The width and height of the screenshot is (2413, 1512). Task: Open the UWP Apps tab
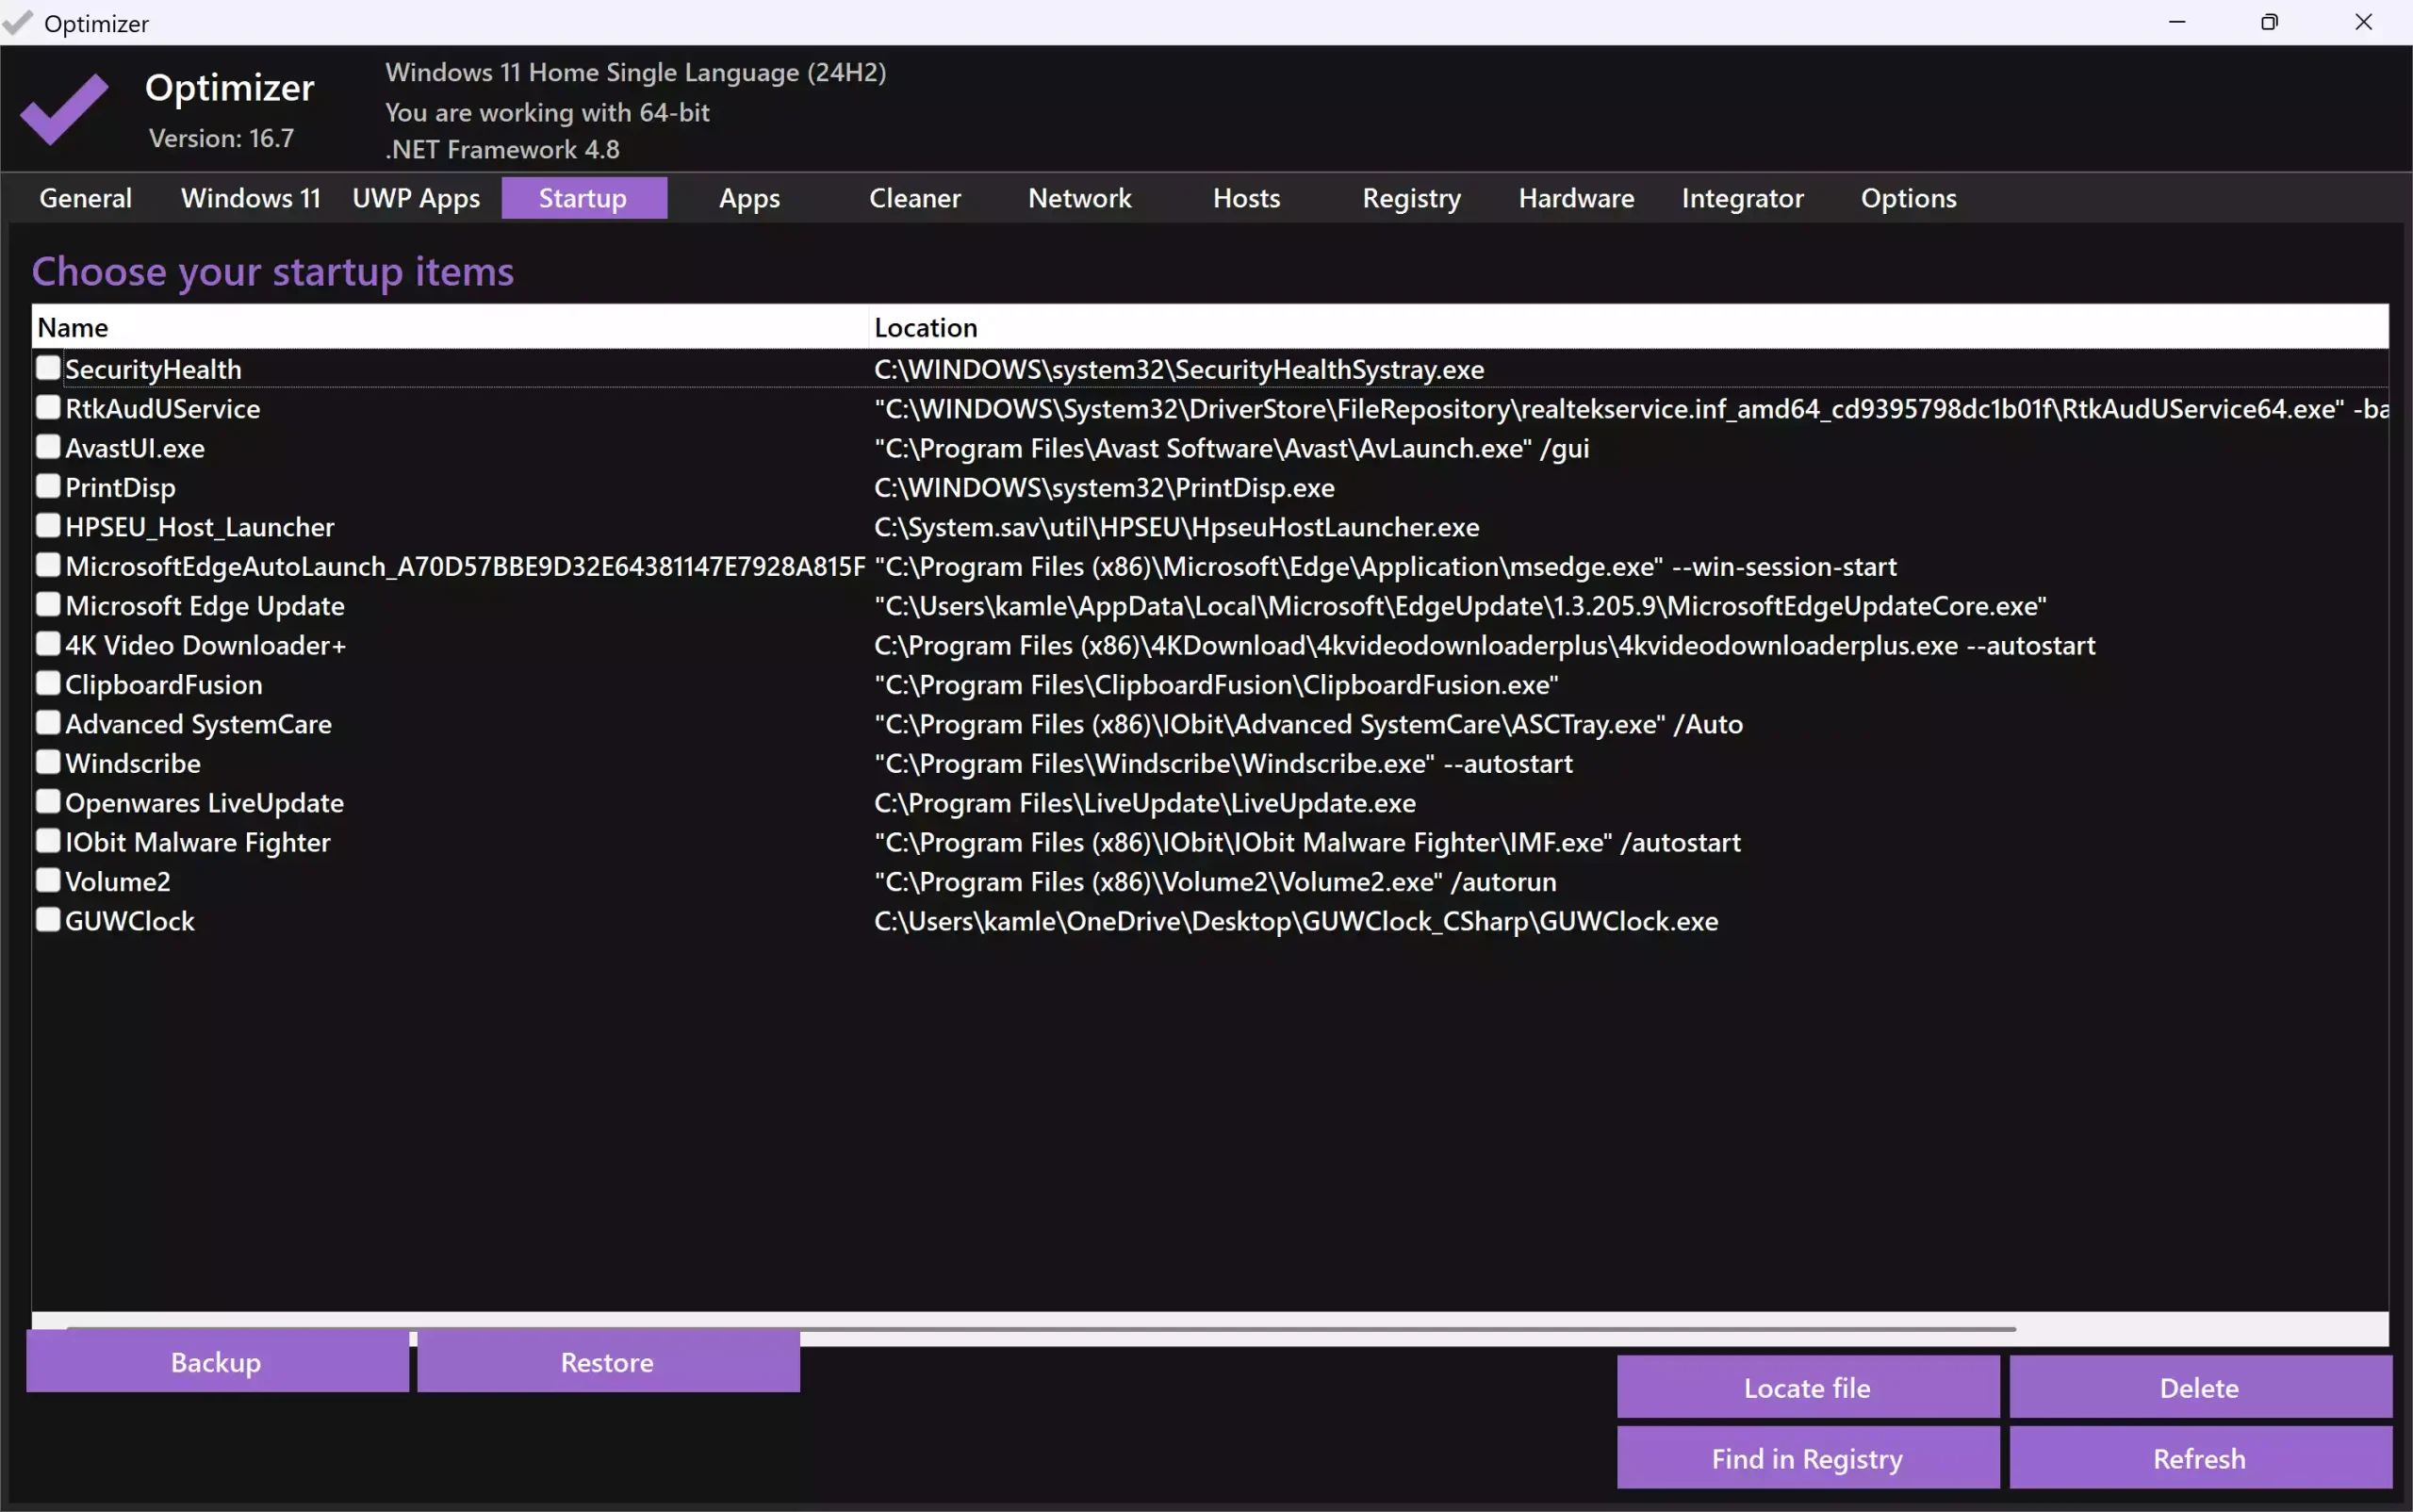(x=417, y=198)
